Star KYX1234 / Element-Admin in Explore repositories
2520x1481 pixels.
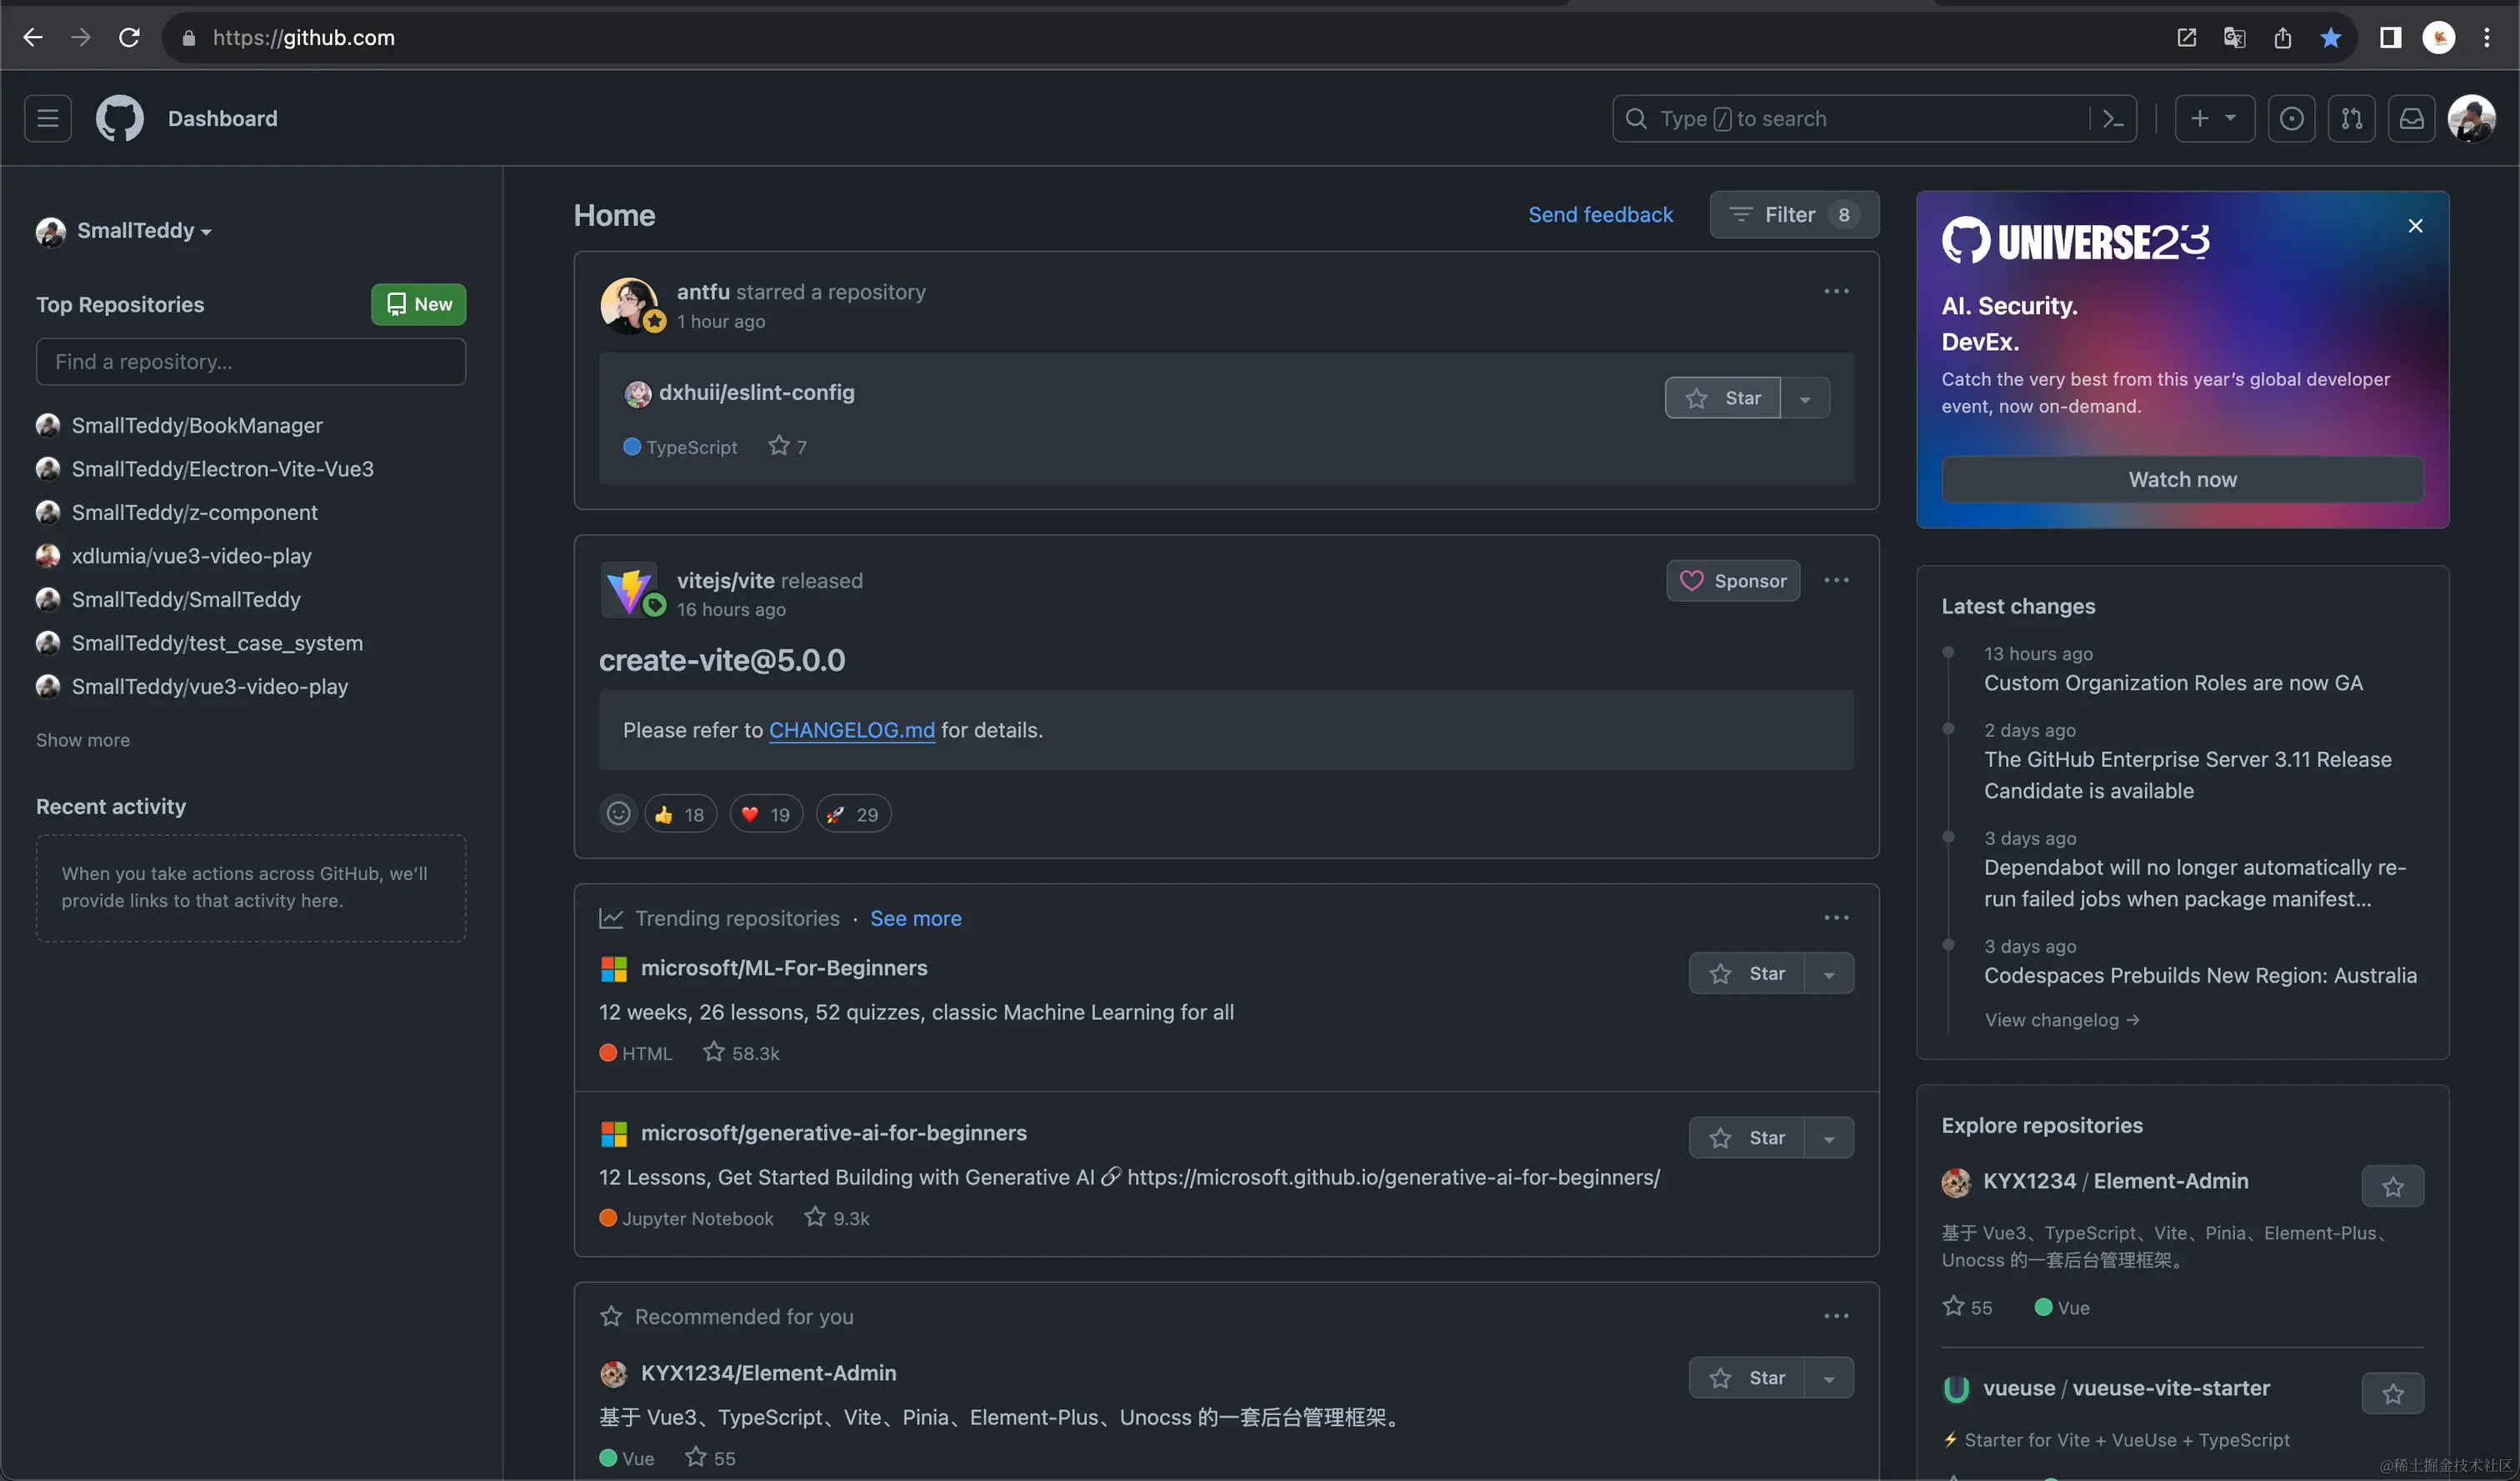2392,1186
